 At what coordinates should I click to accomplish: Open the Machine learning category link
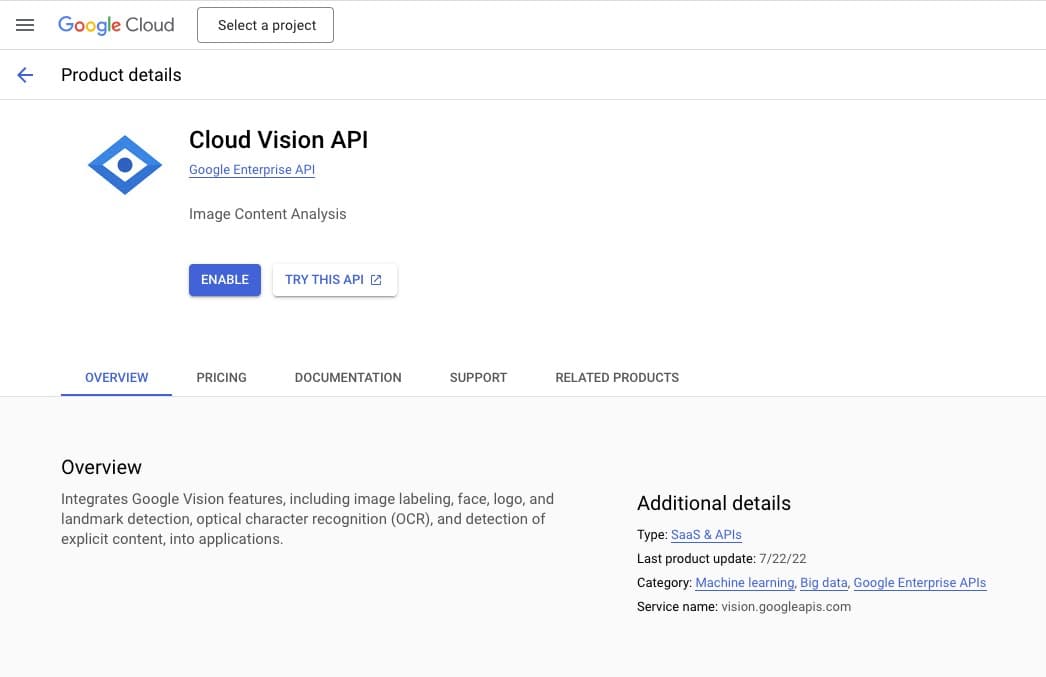[744, 583]
